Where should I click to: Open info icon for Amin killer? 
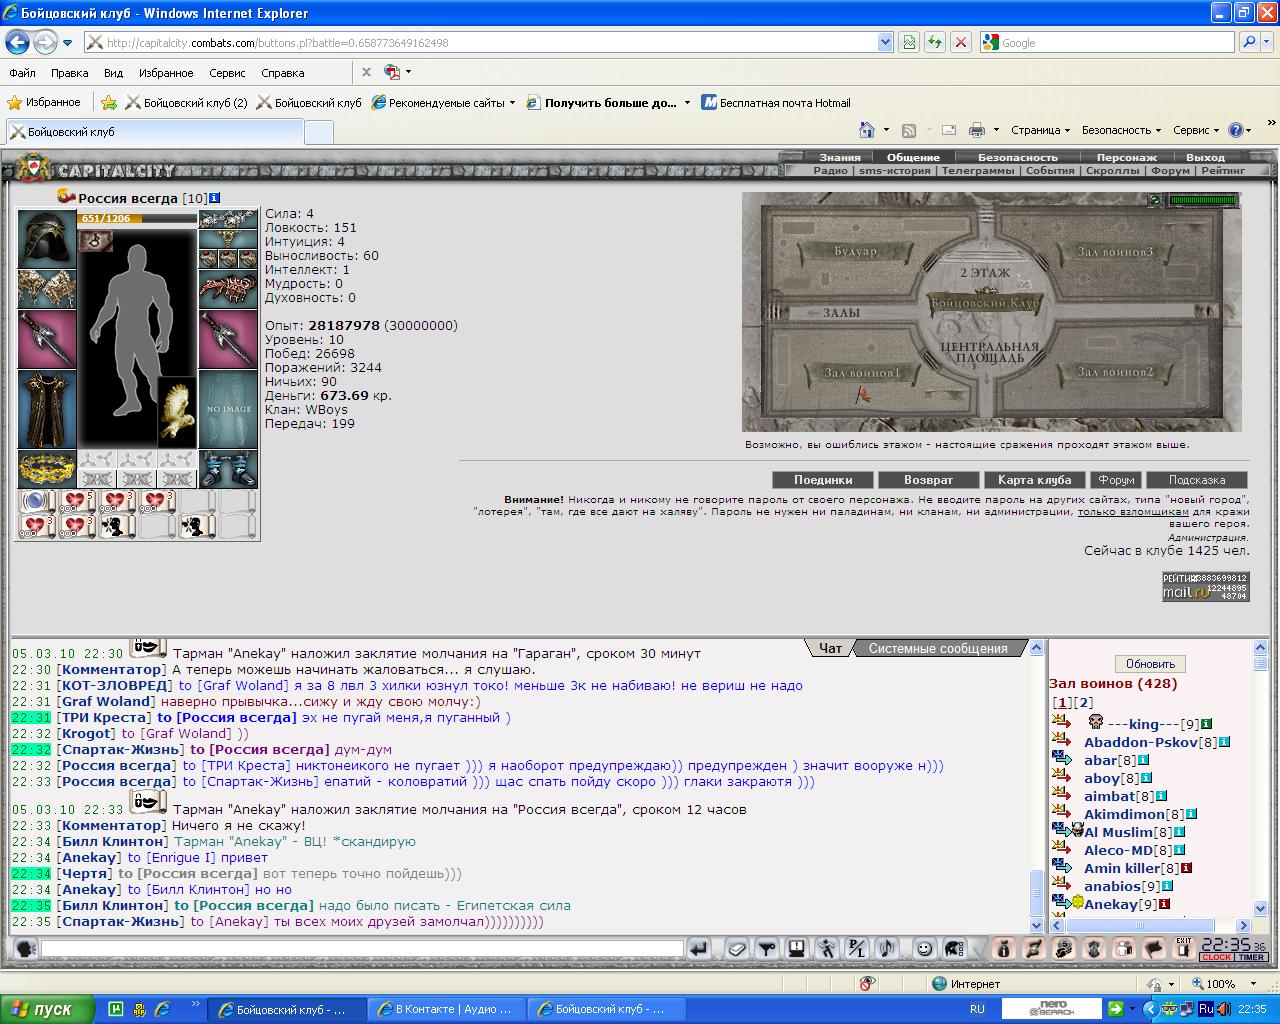pyautogui.click(x=1187, y=868)
